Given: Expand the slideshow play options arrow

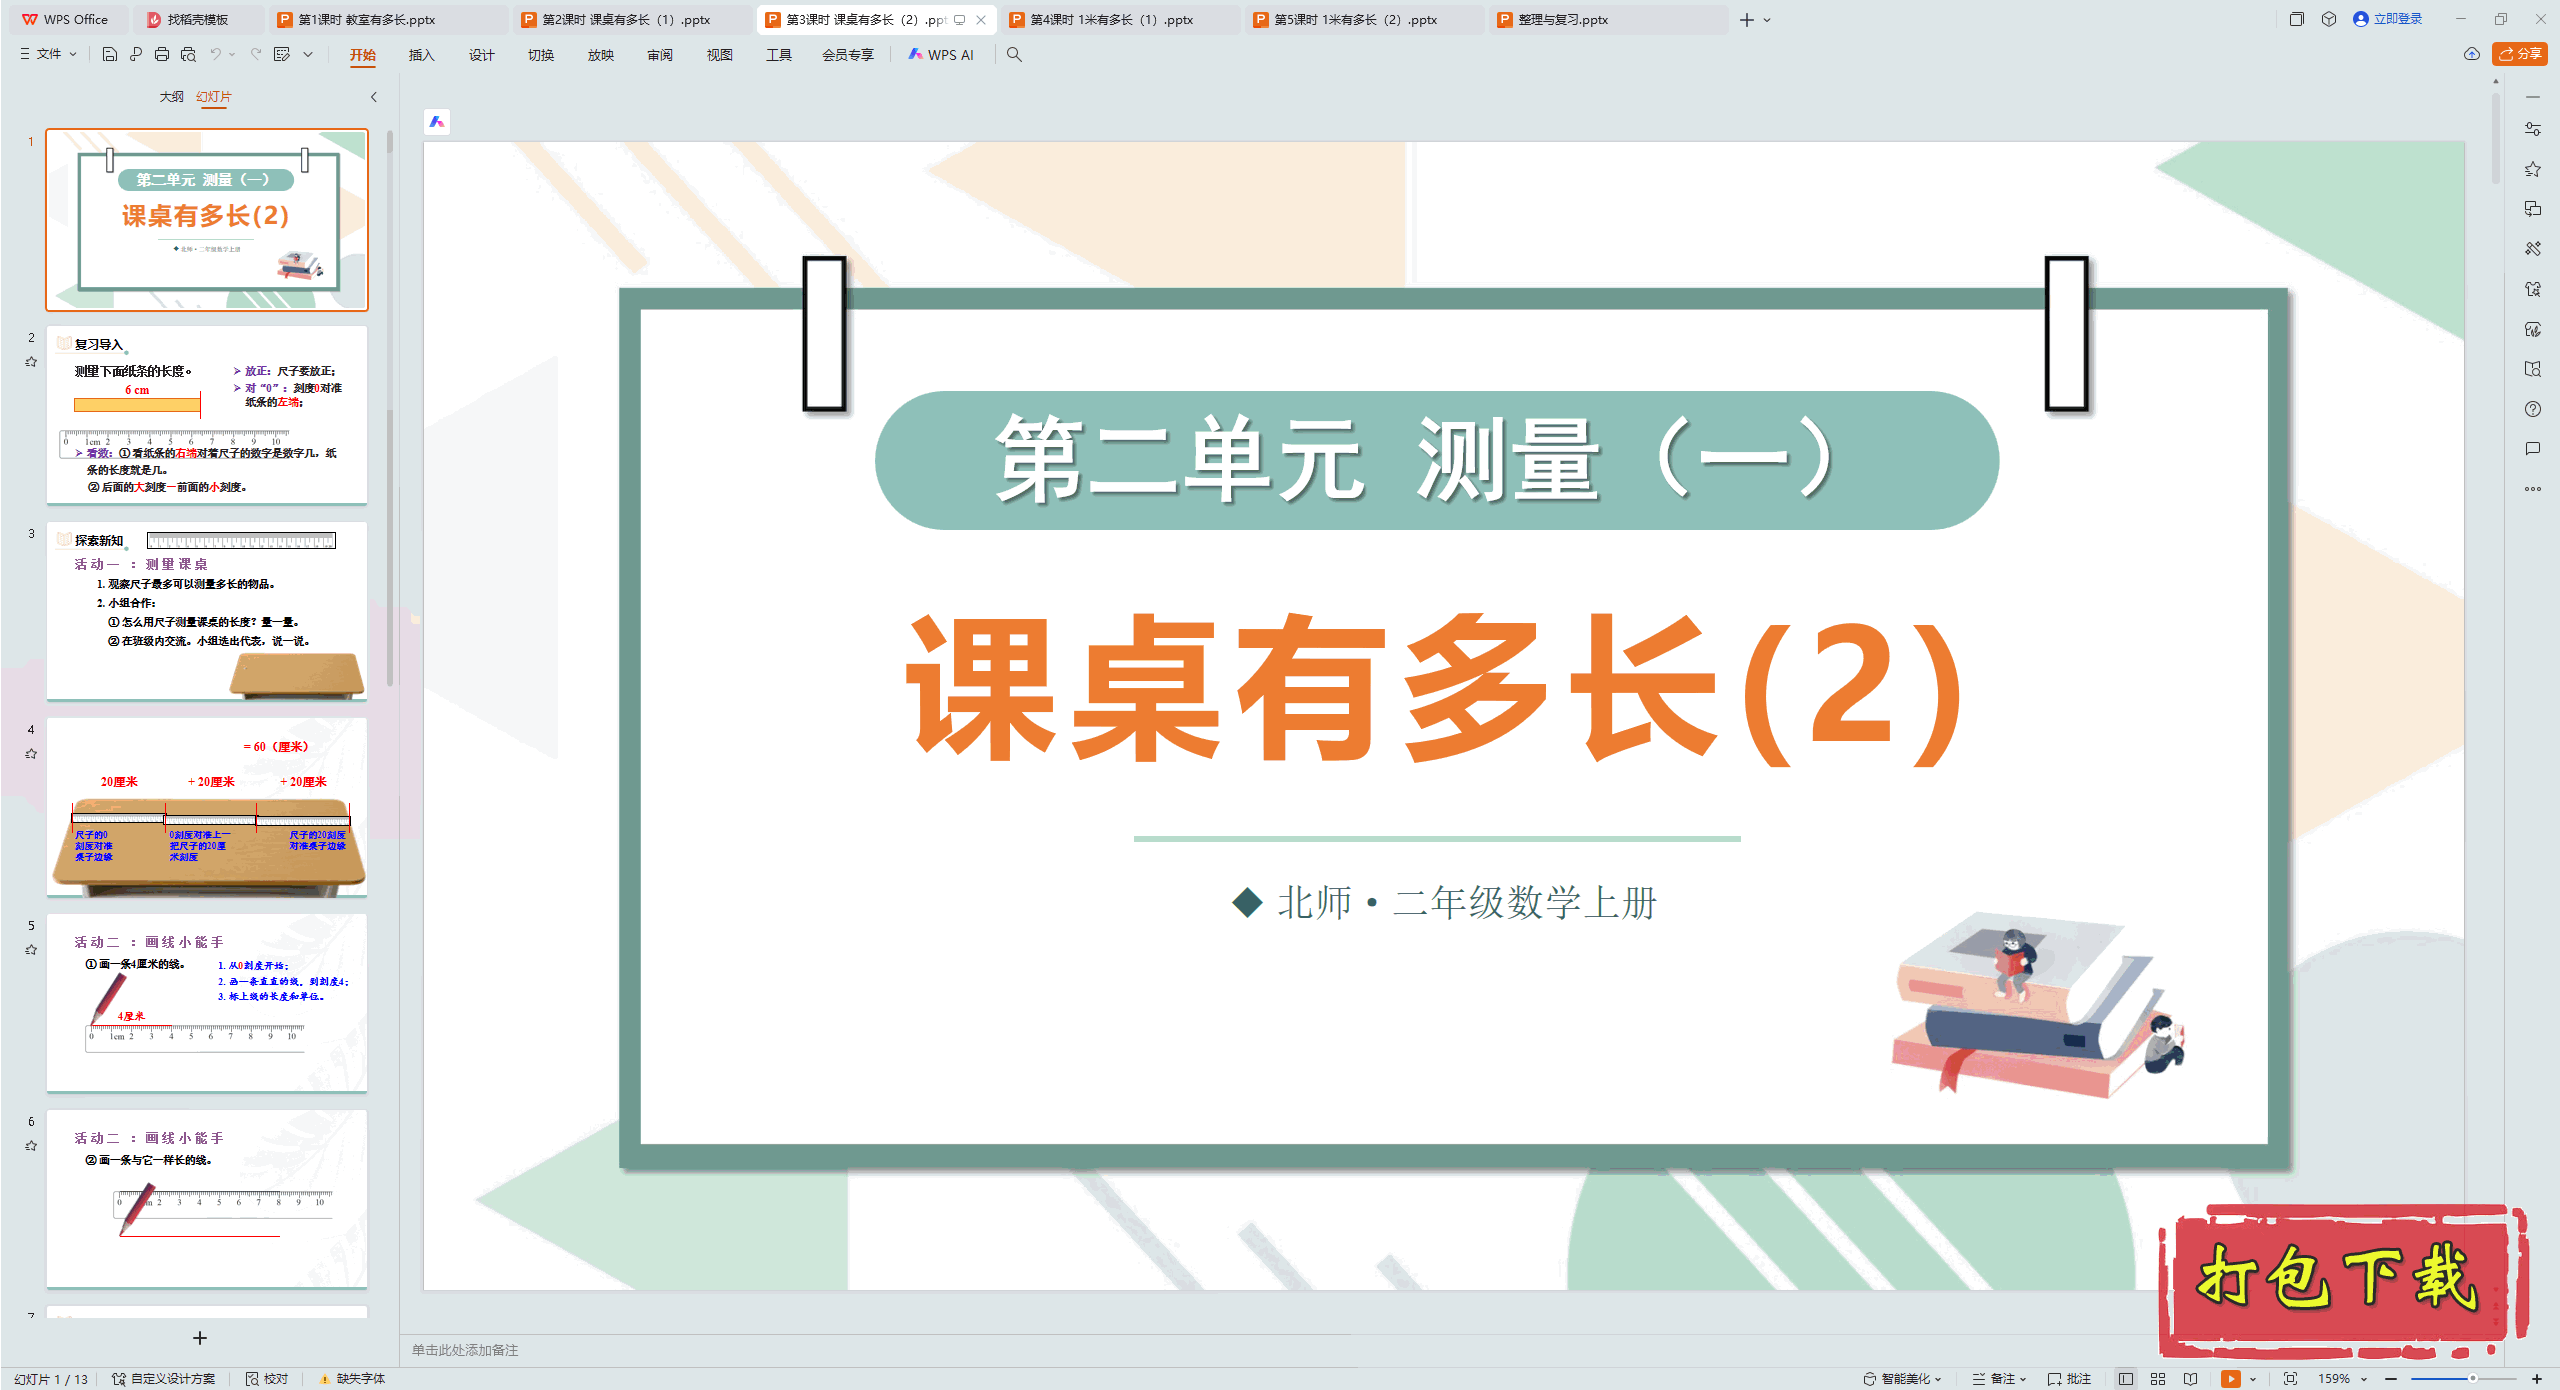Looking at the screenshot, I should (x=2252, y=1378).
